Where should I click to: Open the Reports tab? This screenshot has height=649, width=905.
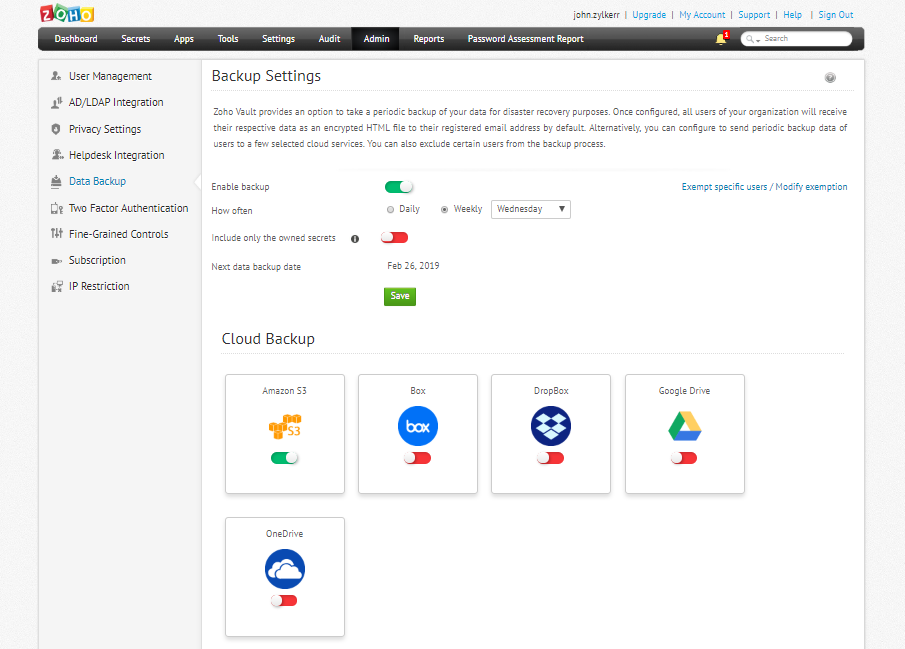429,39
